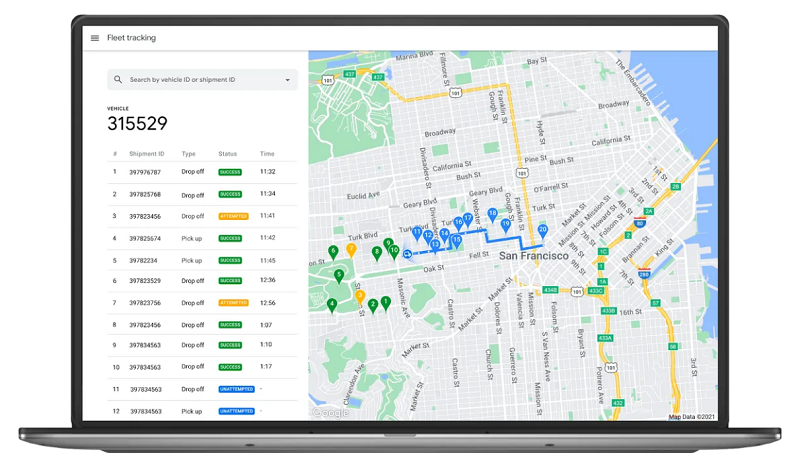
Task: Select shipment ID 397976787
Action: tap(145, 173)
